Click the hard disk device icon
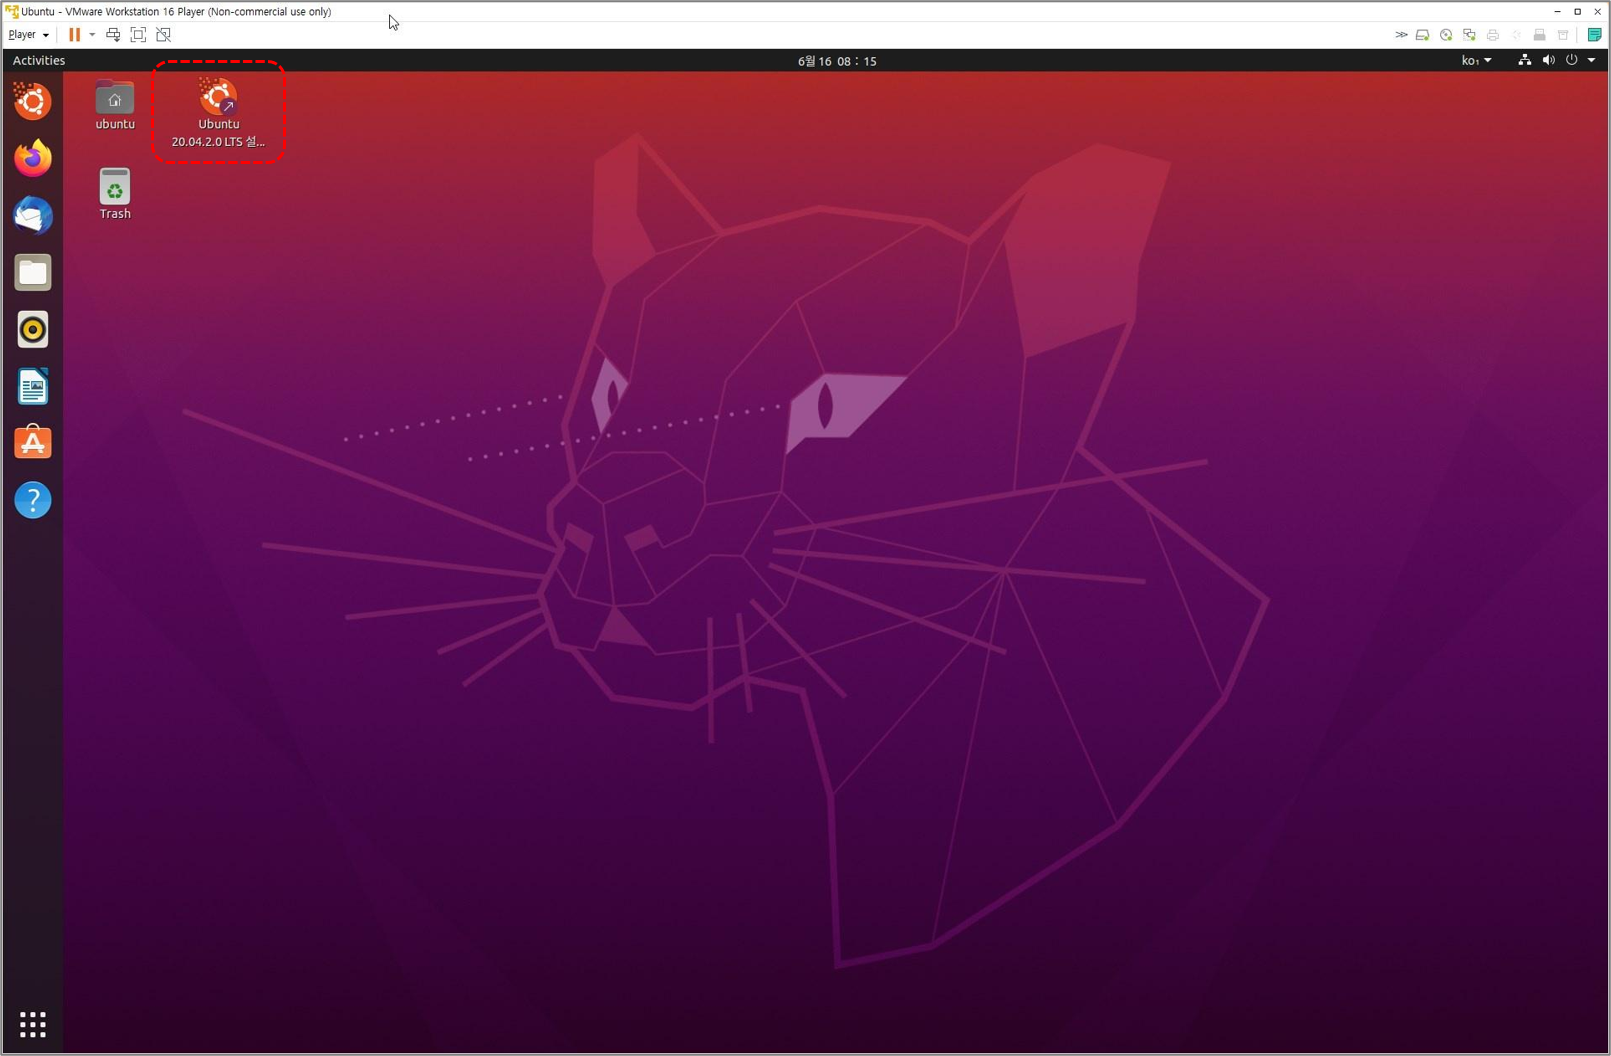 coord(1422,35)
